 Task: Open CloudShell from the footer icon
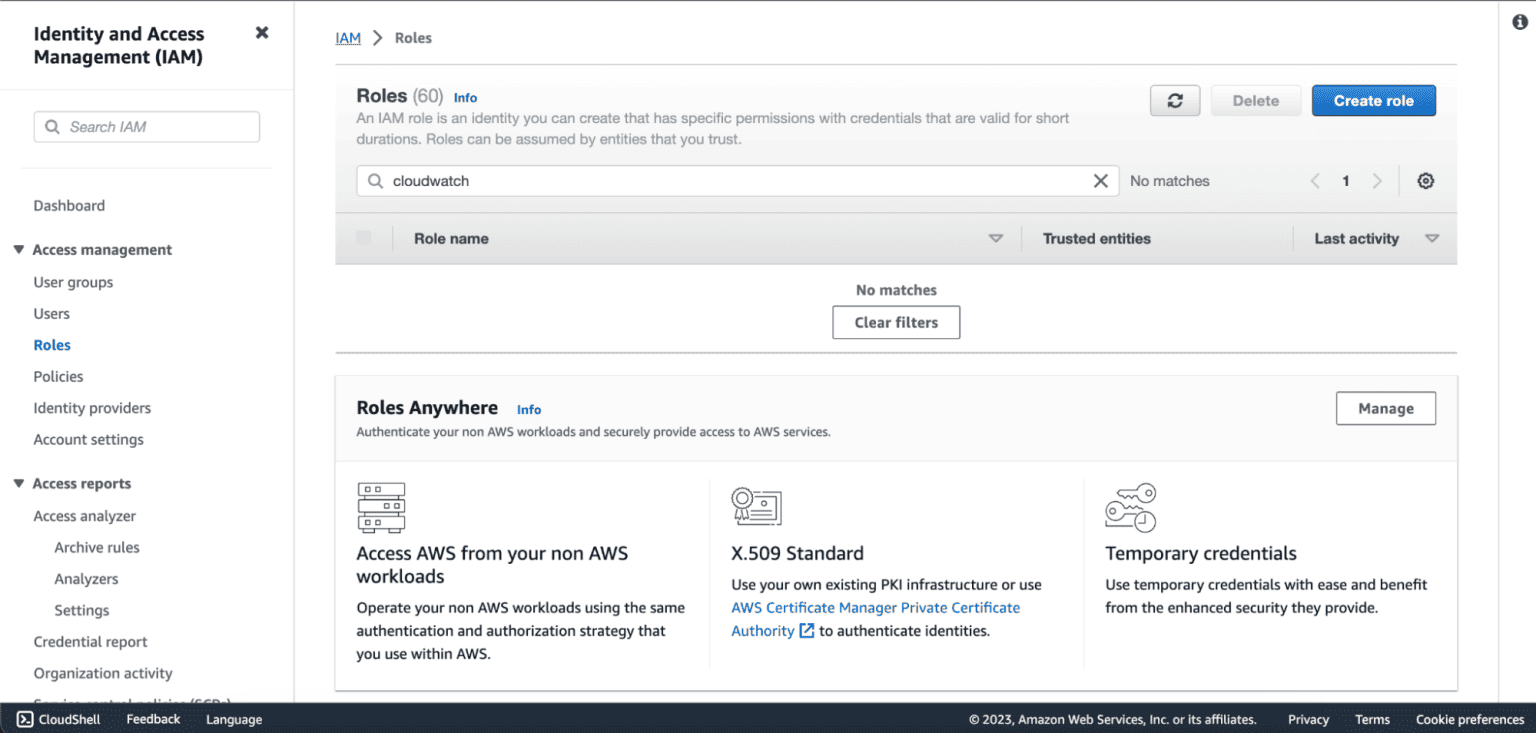(x=26, y=719)
